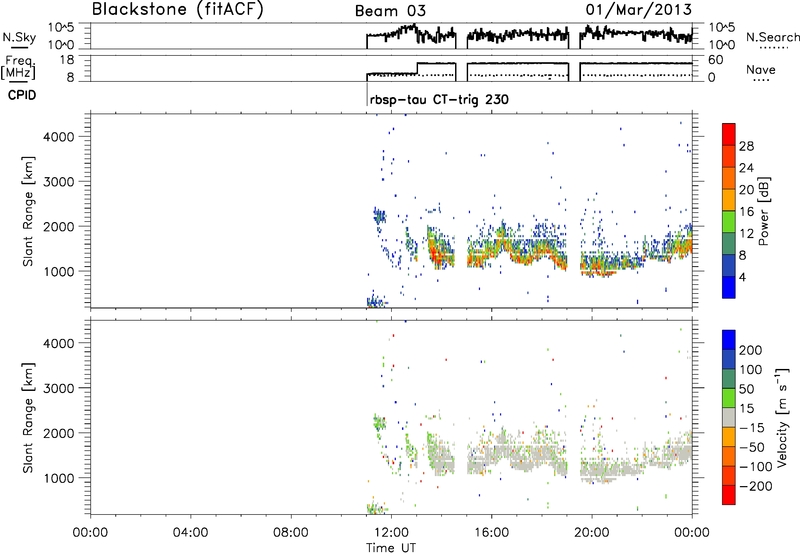Click the '1000' tick on velocity panel axis
This screenshot has height=554, width=800.
(x=59, y=478)
